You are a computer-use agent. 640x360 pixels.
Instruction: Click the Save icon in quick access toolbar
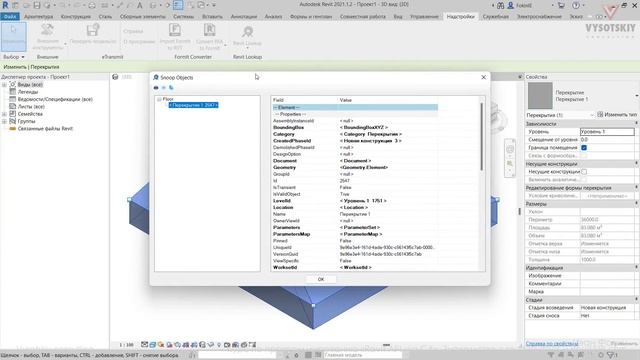click(x=37, y=5)
